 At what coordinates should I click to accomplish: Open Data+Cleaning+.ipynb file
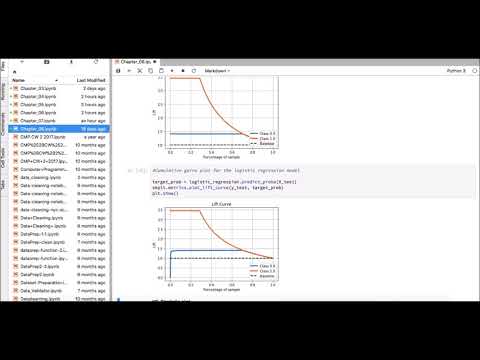point(59,226)
